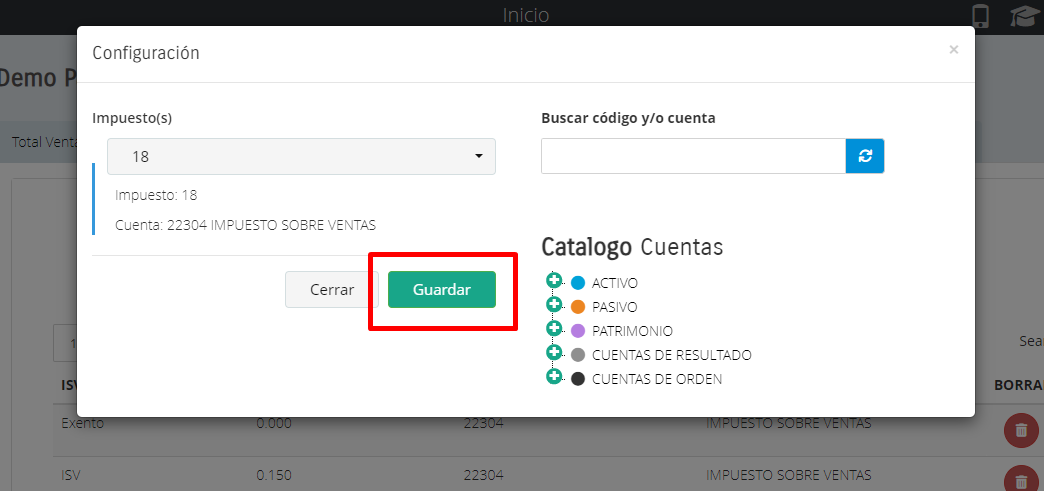Close the Configuración dialog with X
1044x491 pixels.
[953, 49]
